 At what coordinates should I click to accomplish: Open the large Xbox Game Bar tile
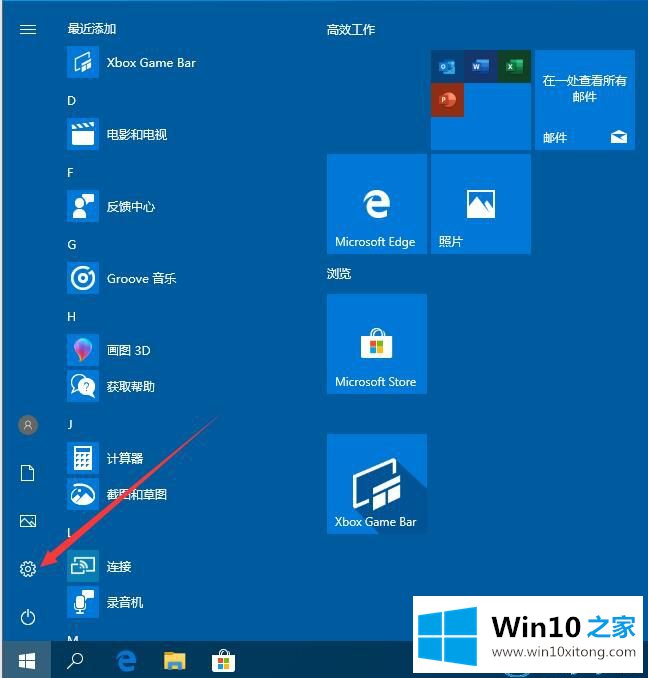377,484
